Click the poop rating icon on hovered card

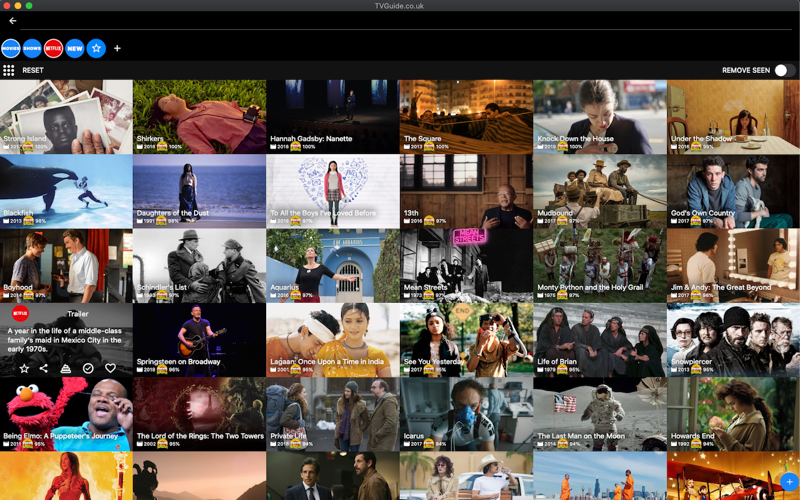point(66,368)
